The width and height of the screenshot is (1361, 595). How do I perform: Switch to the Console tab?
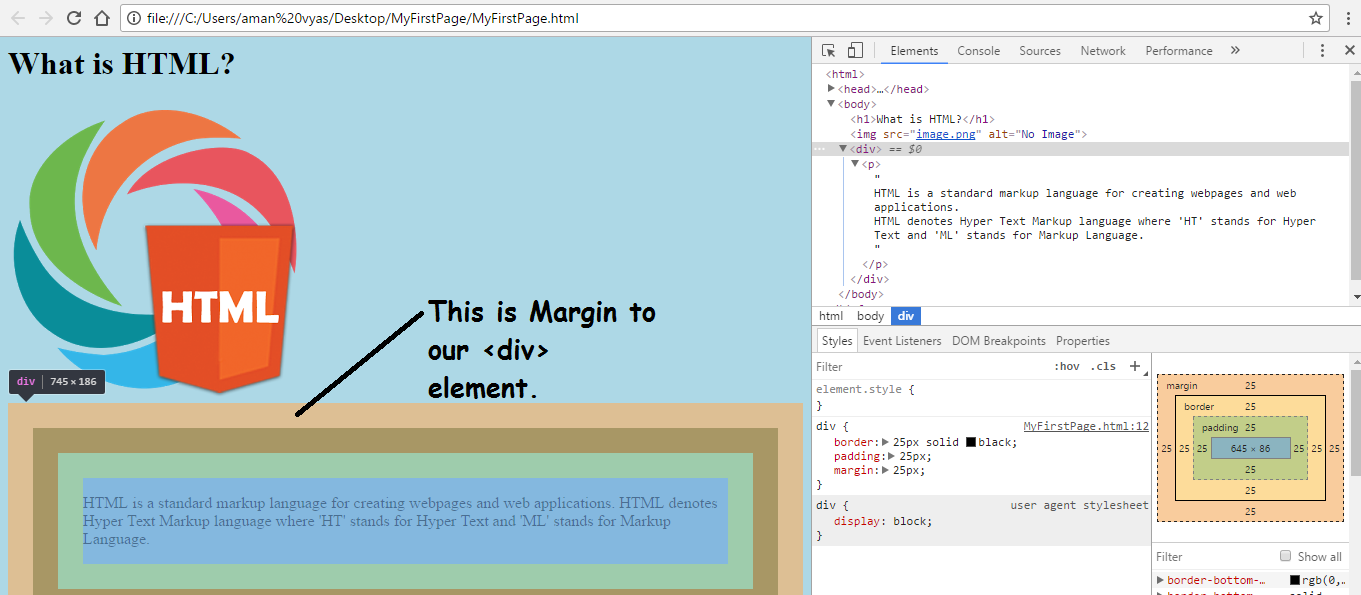click(x=978, y=50)
